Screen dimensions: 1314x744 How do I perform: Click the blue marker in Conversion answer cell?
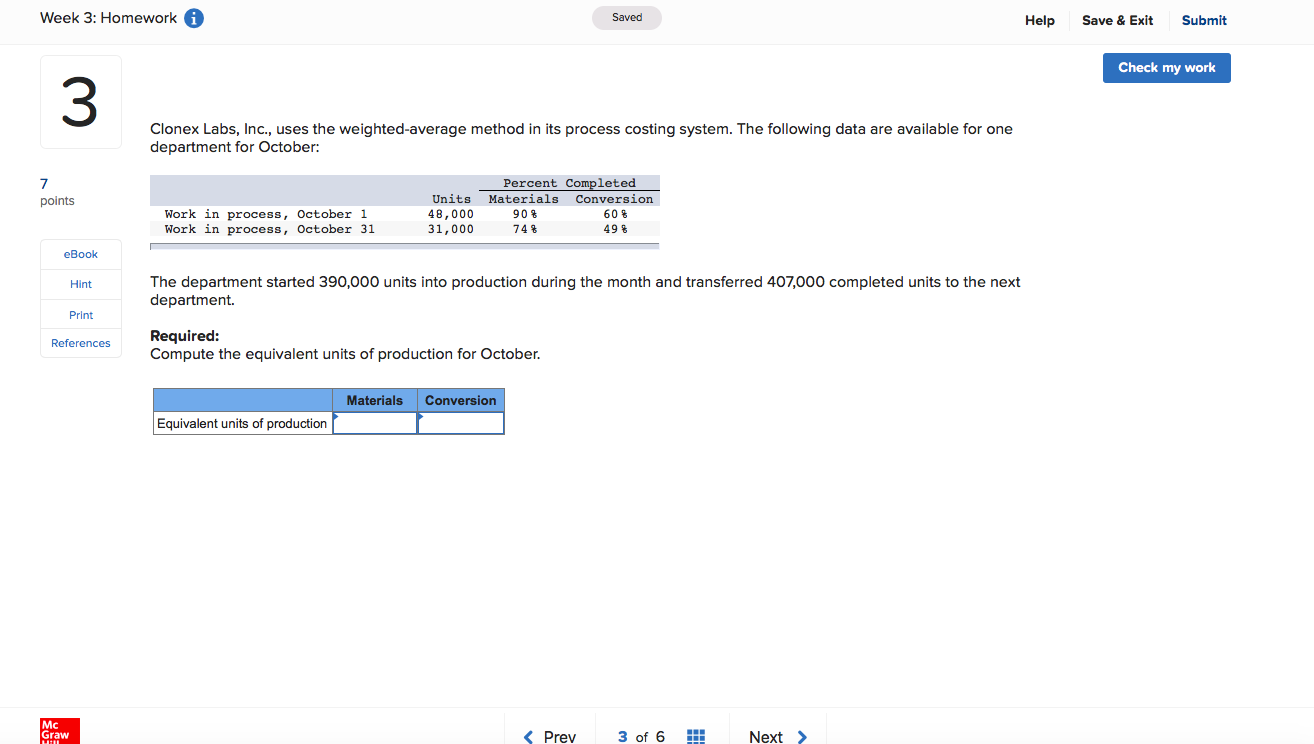(422, 418)
